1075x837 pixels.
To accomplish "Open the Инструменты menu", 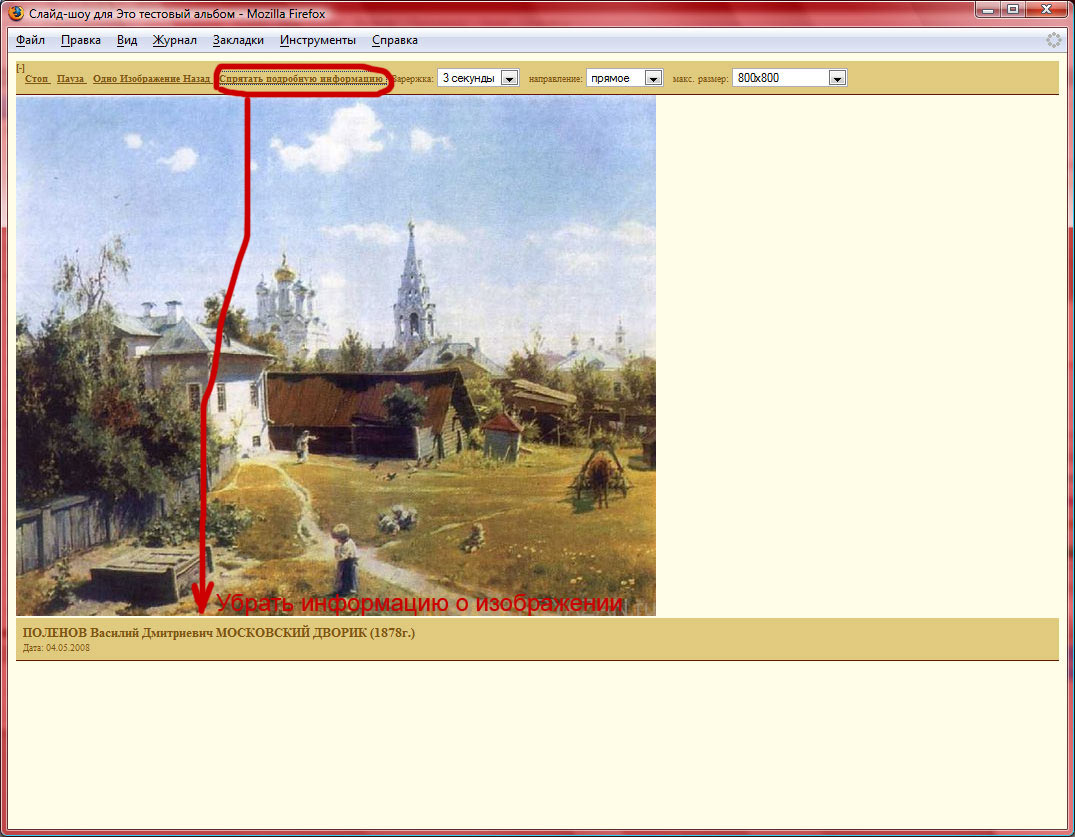I will (318, 40).
